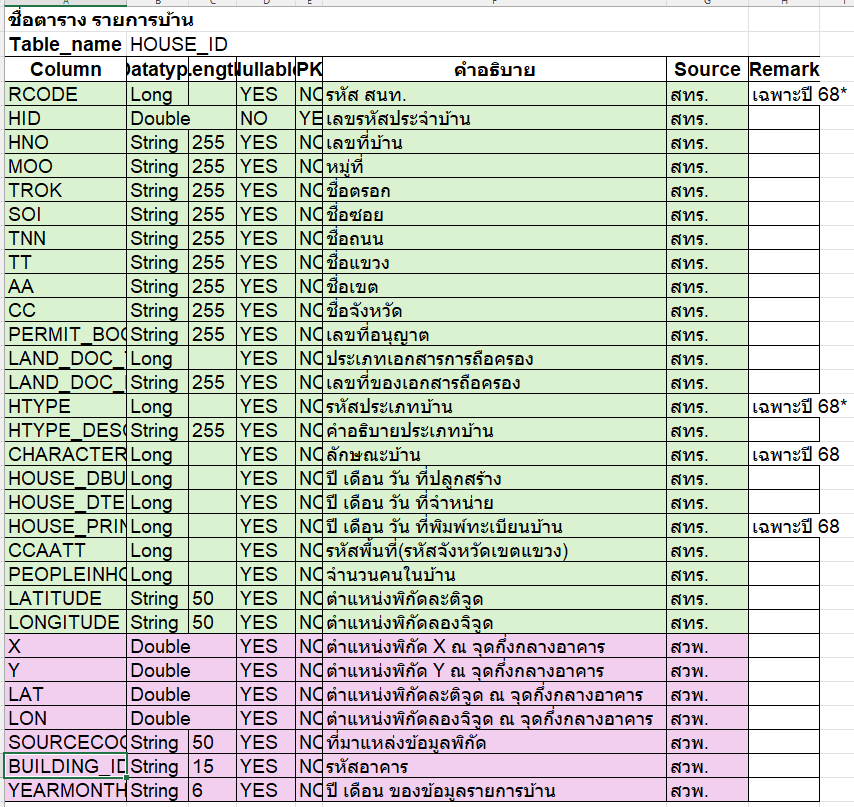Click the 'TROK' column name cell
The image size is (854, 807).
click(x=65, y=190)
